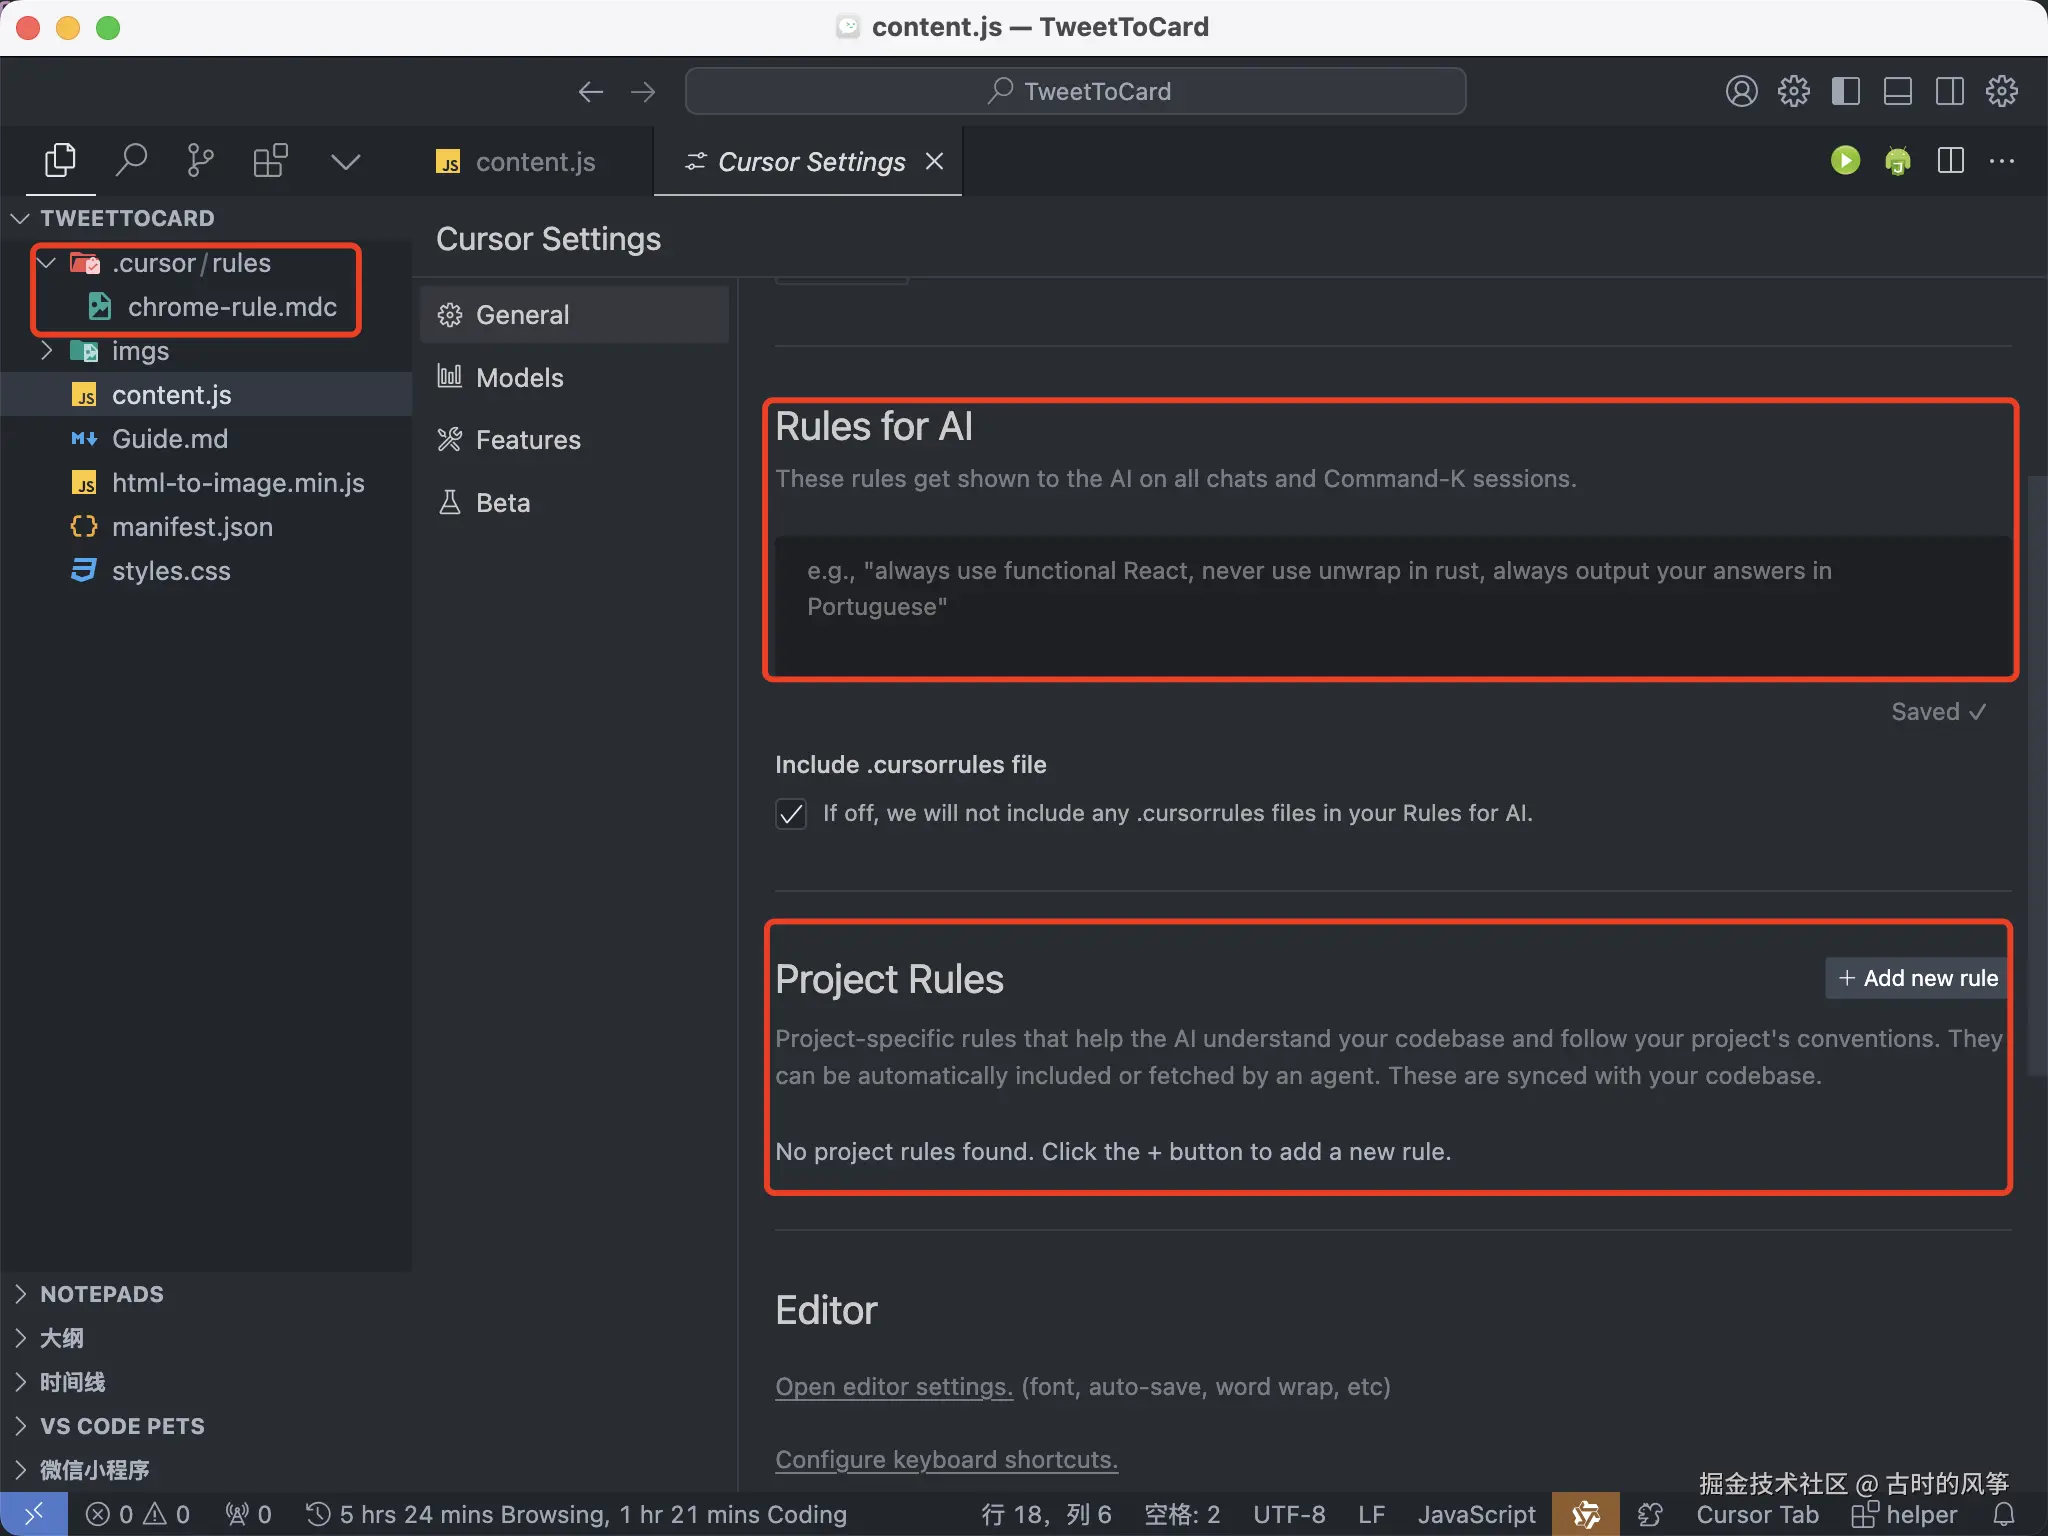This screenshot has width=2048, height=1536.
Task: Open the Source Control view icon
Action: point(200,161)
